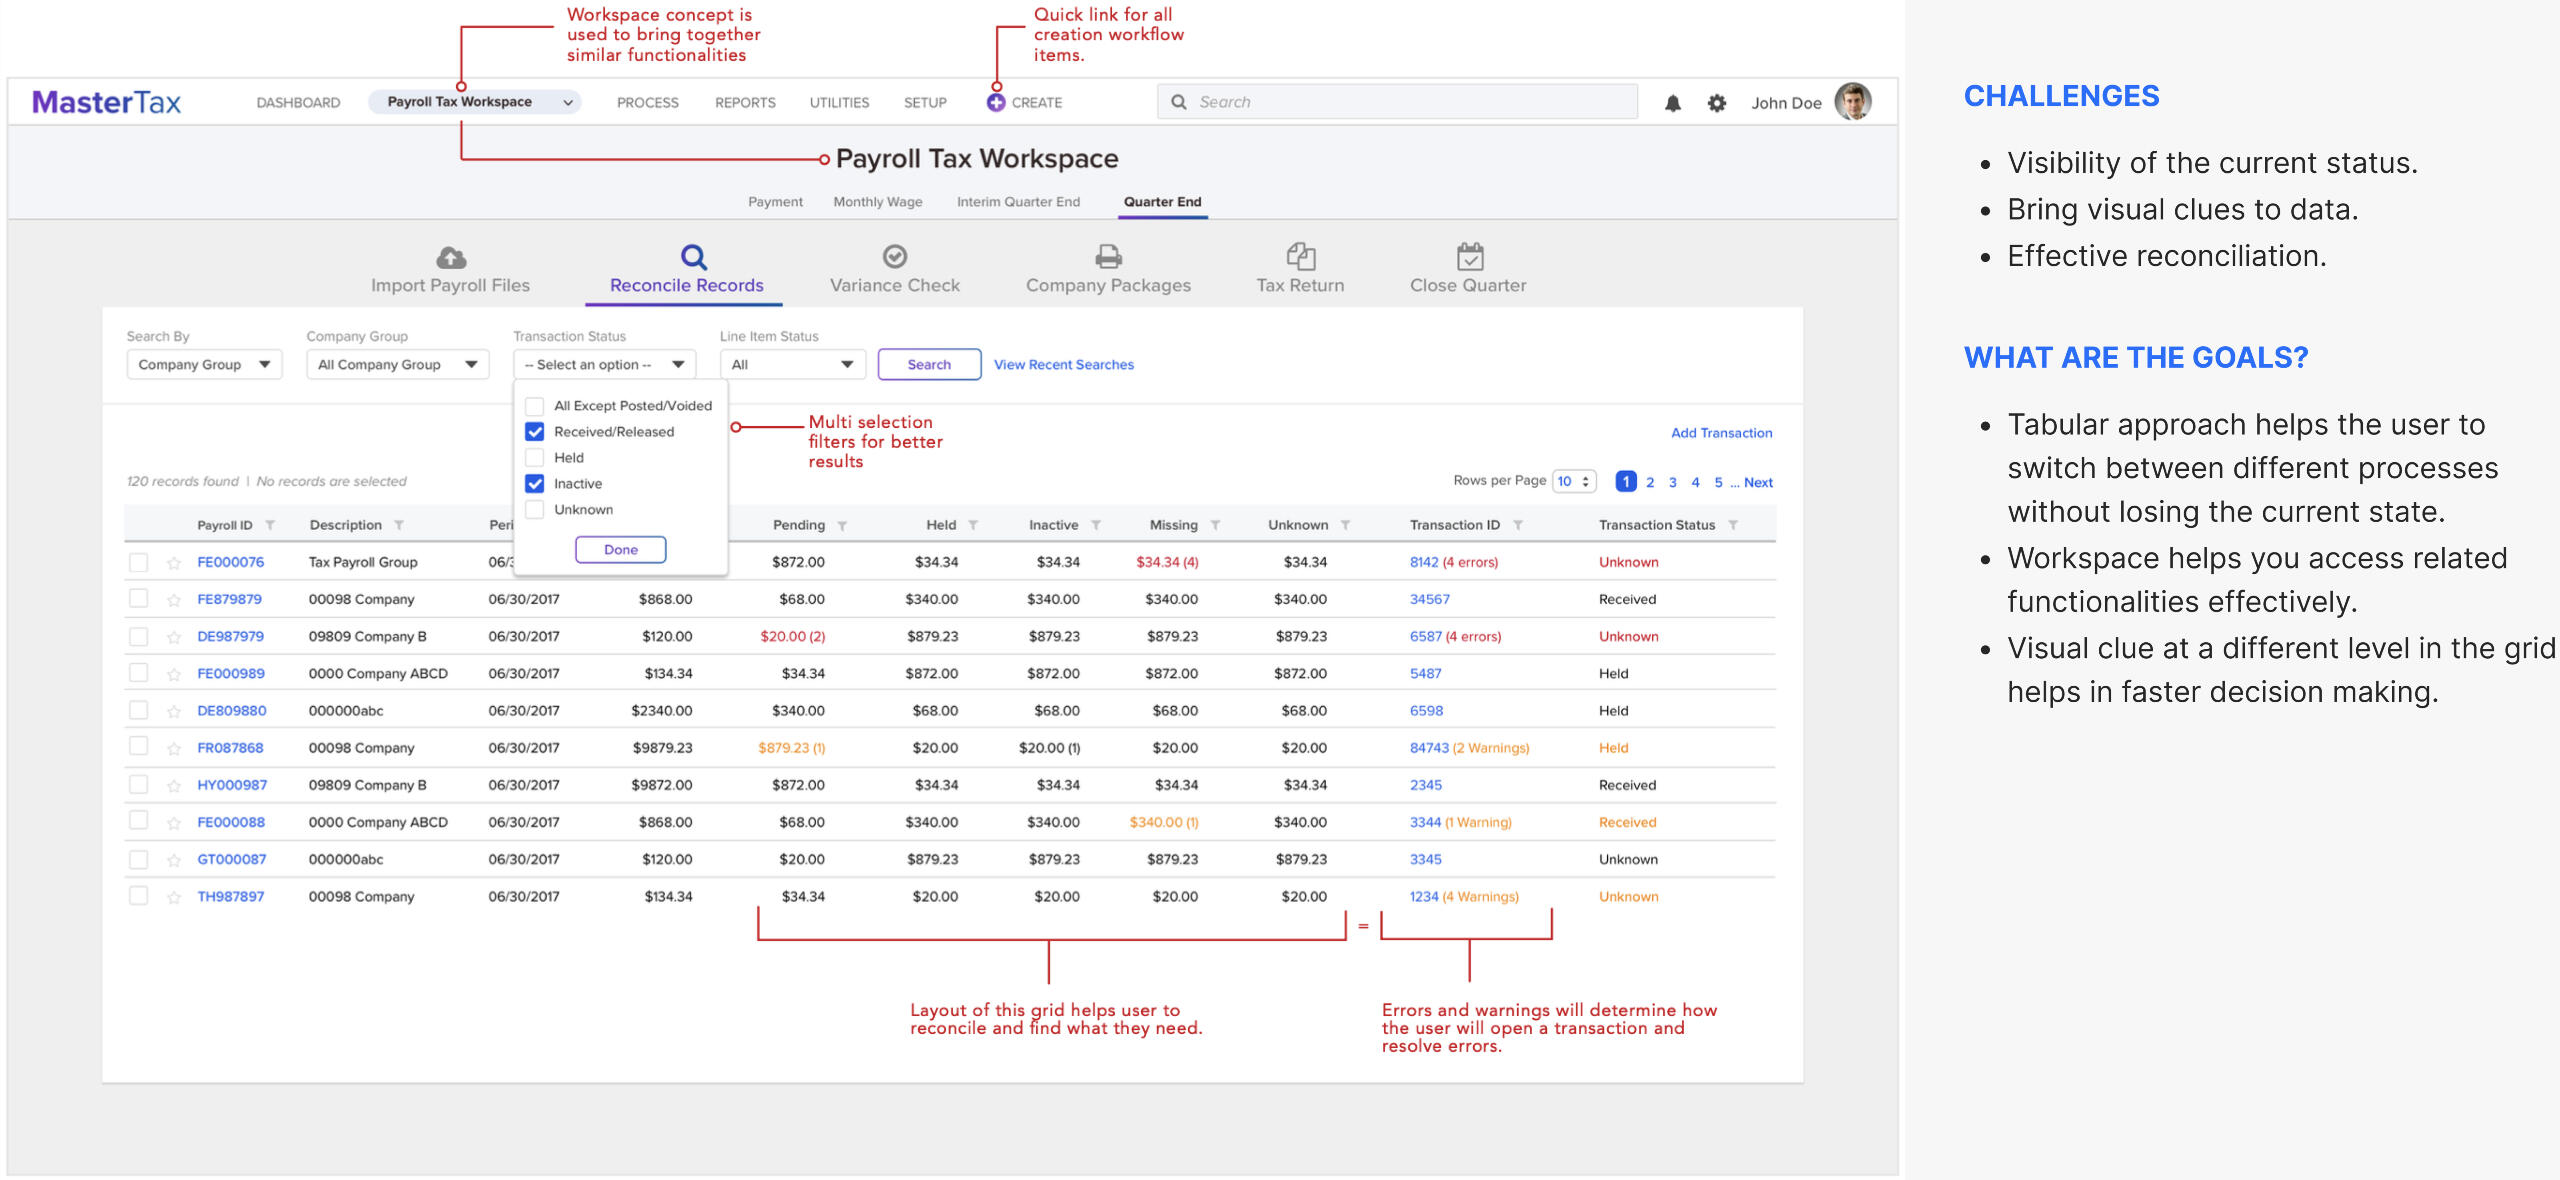Filter the Pending column with funnel icon
The image size is (2560, 1180).
click(842, 526)
